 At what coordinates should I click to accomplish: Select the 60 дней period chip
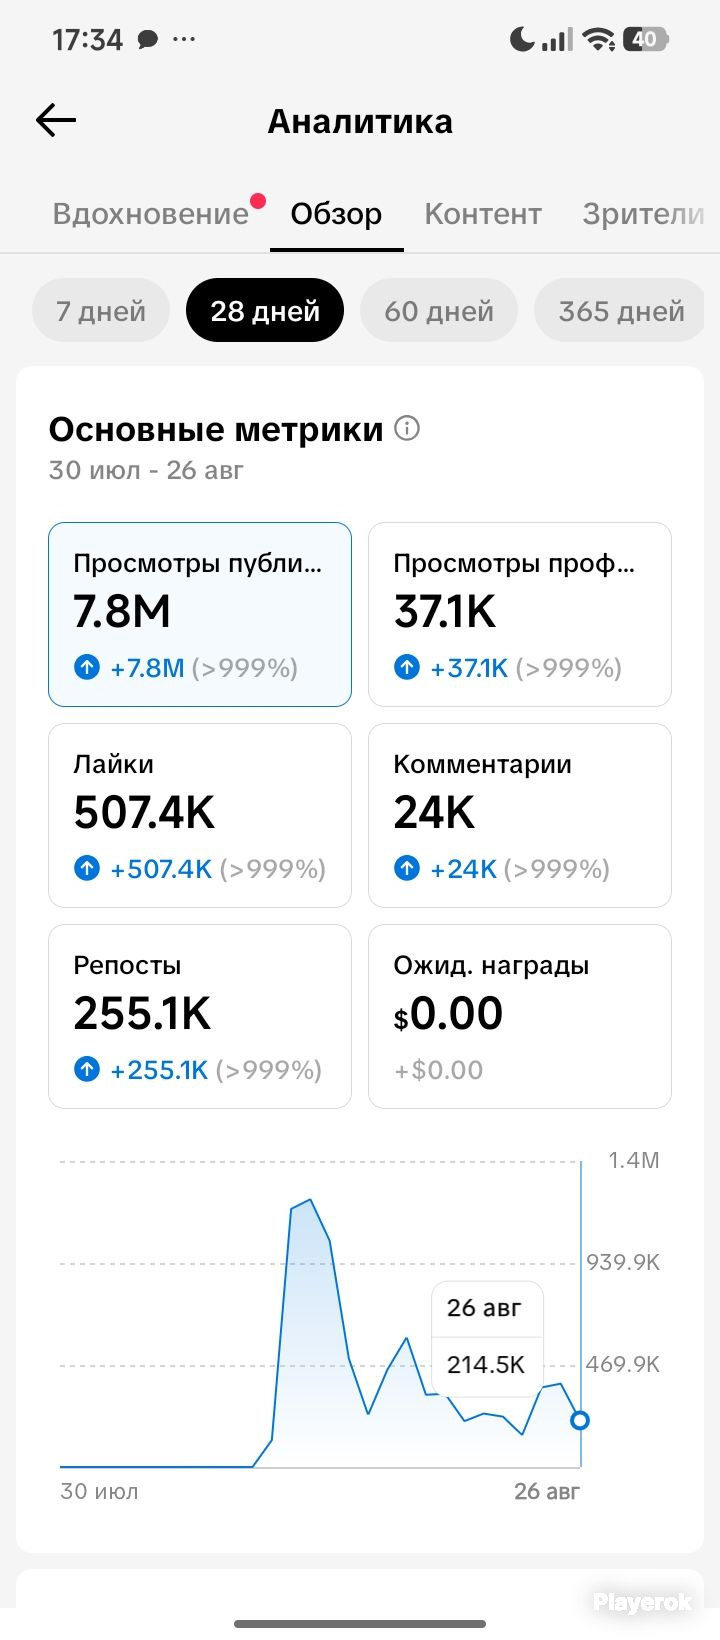tap(439, 310)
